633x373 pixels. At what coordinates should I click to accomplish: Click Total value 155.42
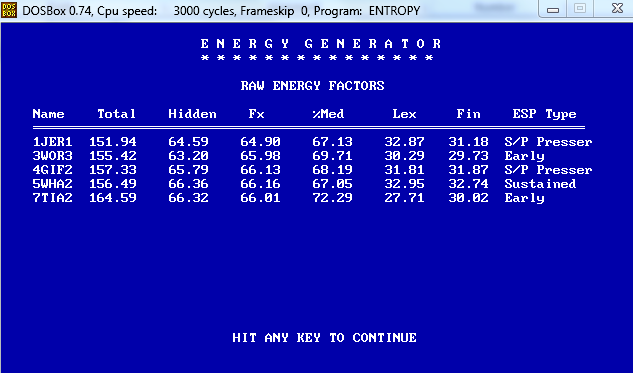click(113, 156)
